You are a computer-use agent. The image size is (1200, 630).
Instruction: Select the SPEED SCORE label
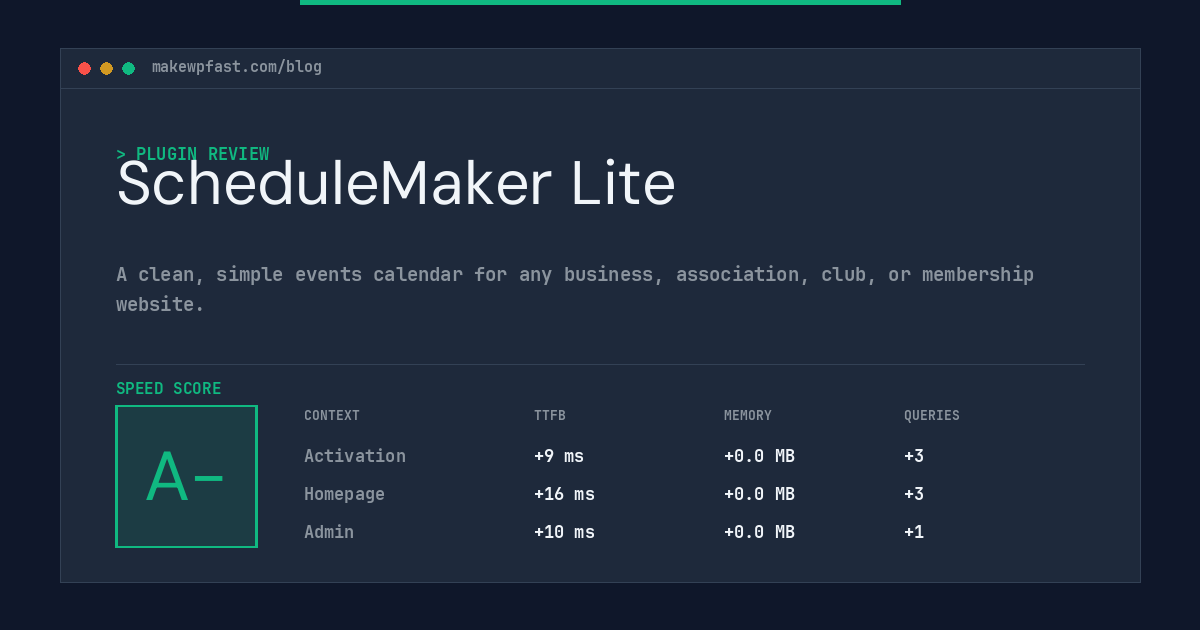pos(169,389)
